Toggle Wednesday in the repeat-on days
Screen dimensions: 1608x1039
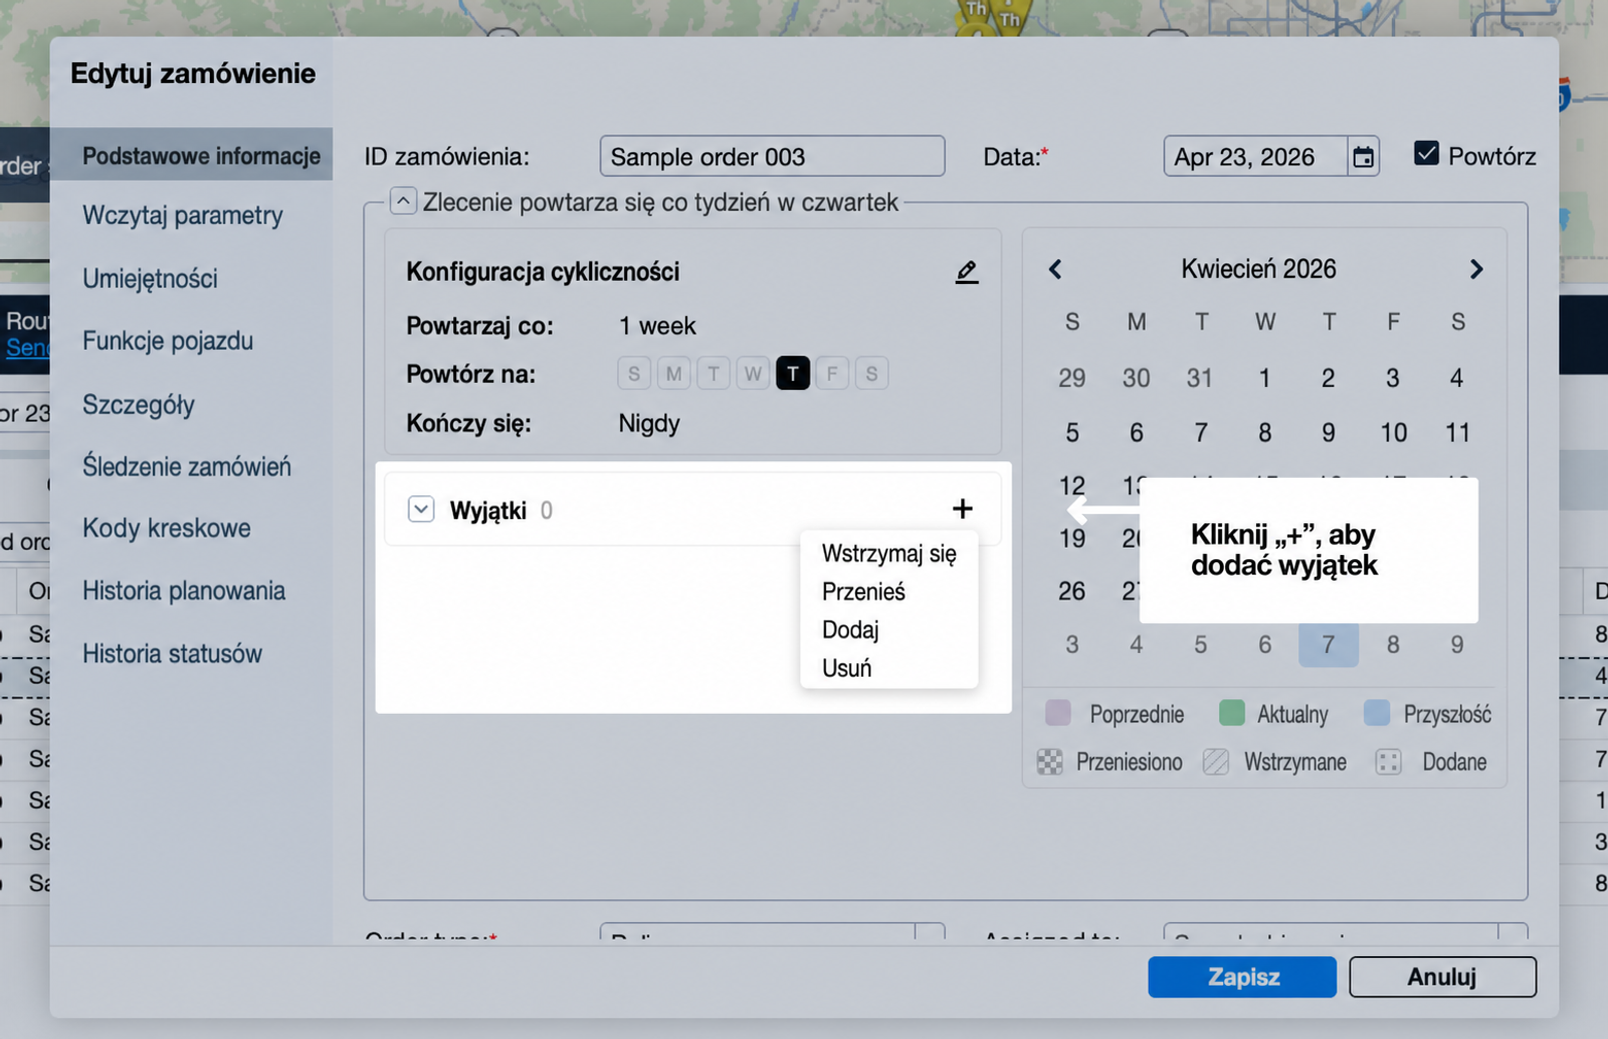click(x=753, y=374)
